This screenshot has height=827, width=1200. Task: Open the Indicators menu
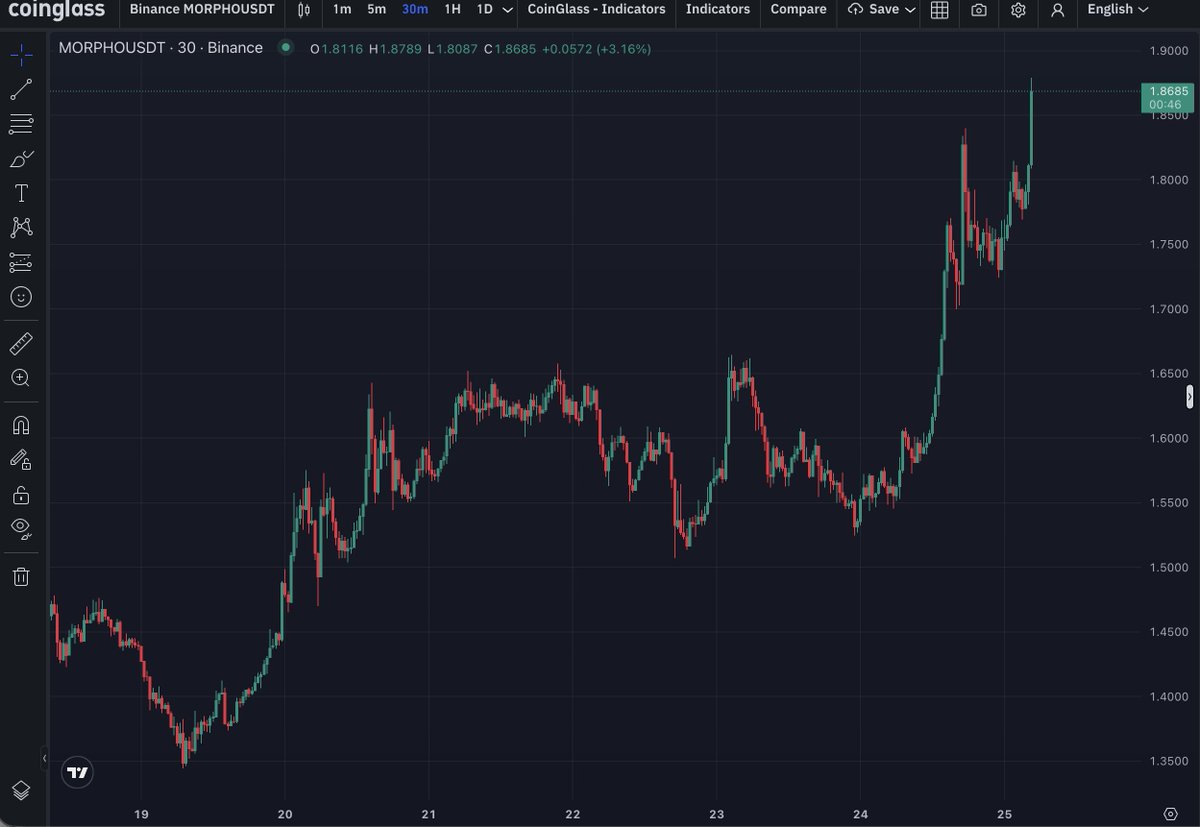pyautogui.click(x=717, y=11)
